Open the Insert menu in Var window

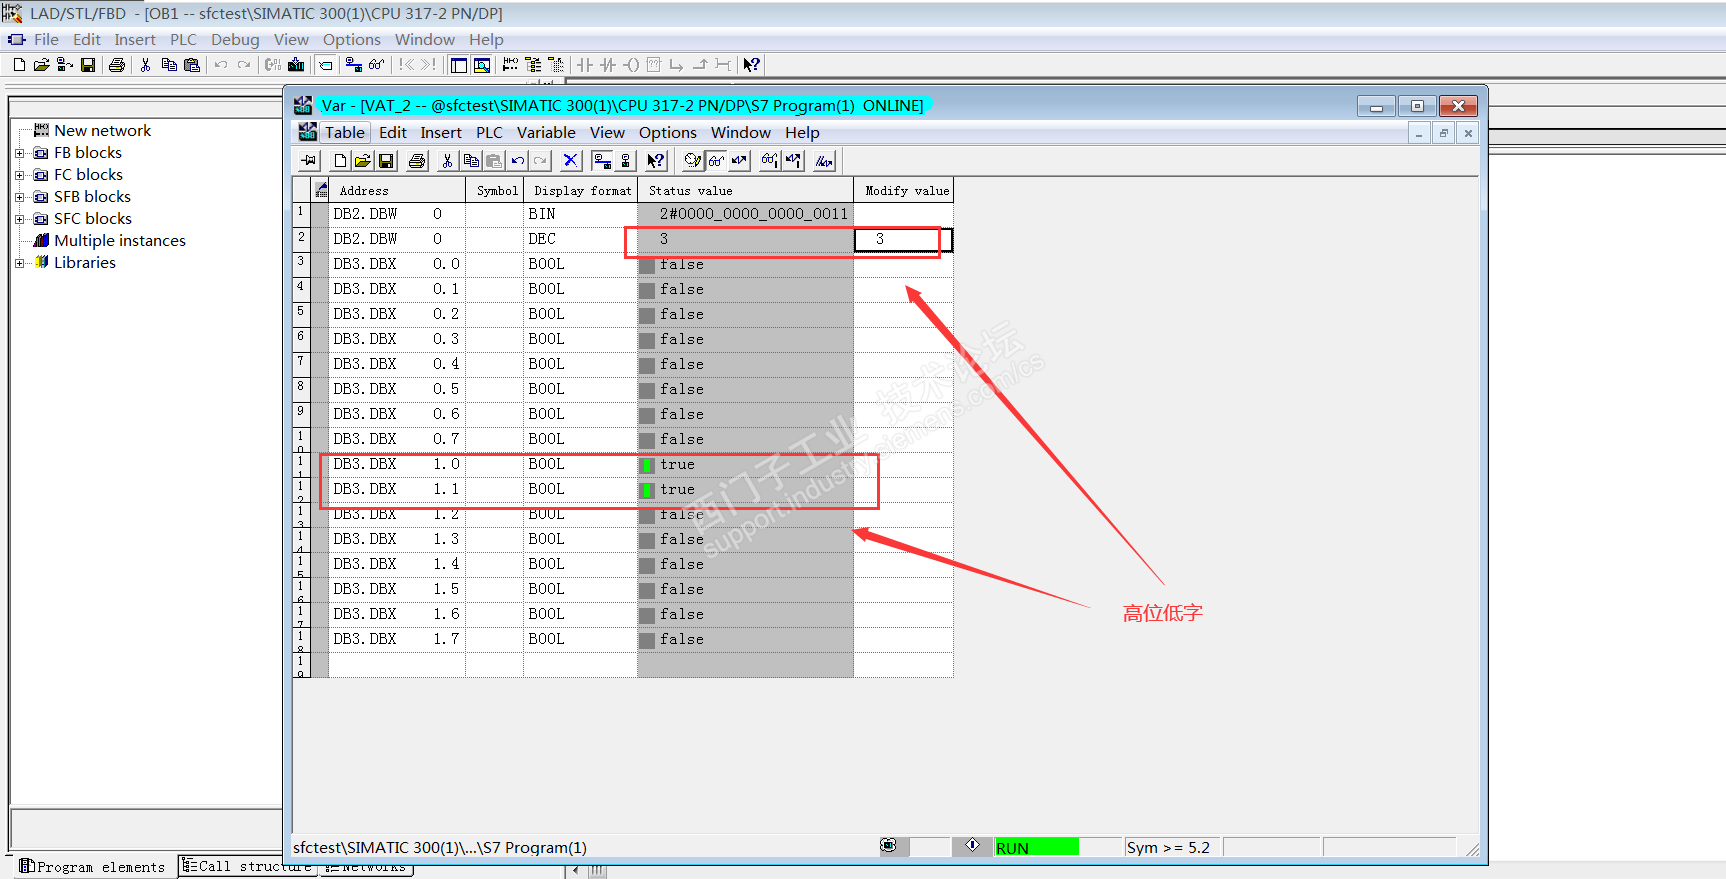click(441, 133)
